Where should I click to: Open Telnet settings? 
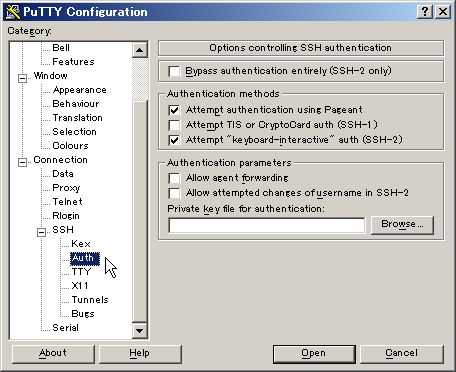tap(67, 202)
